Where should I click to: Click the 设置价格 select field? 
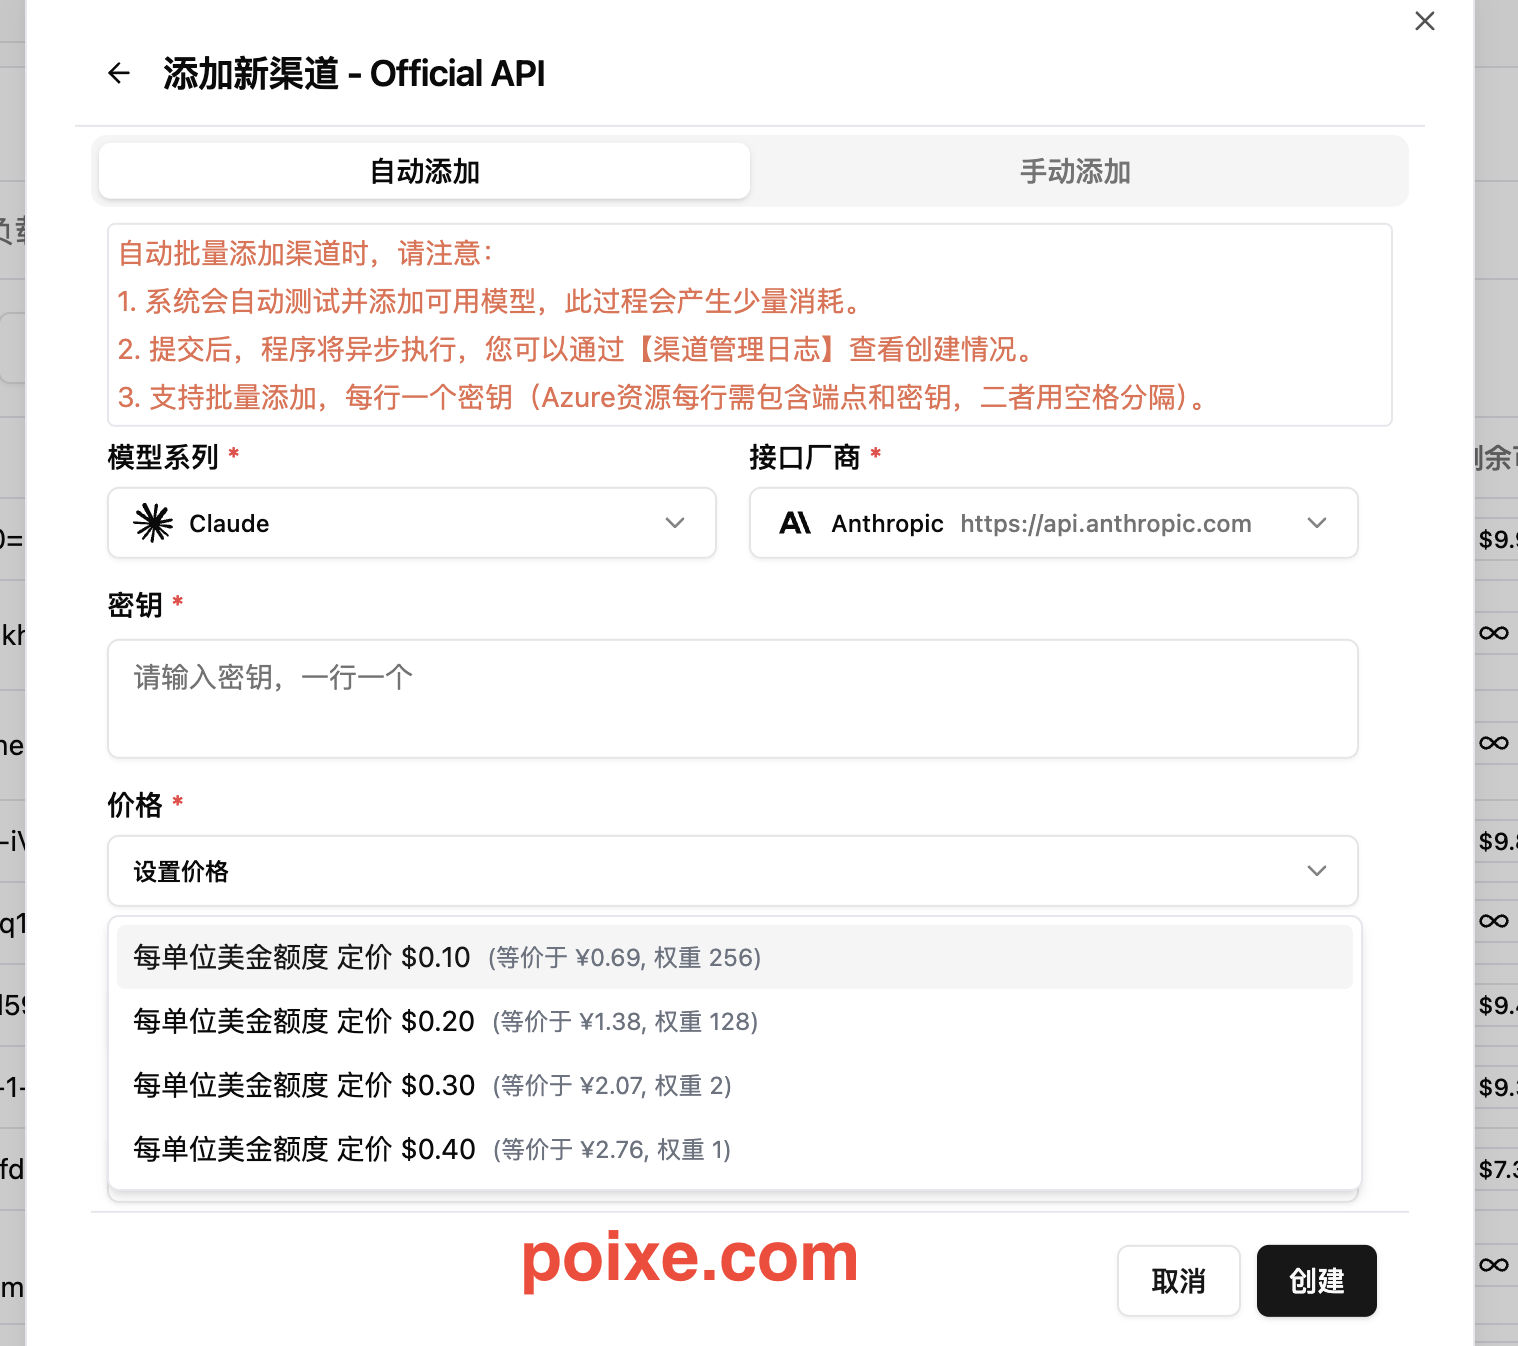click(x=700, y=871)
